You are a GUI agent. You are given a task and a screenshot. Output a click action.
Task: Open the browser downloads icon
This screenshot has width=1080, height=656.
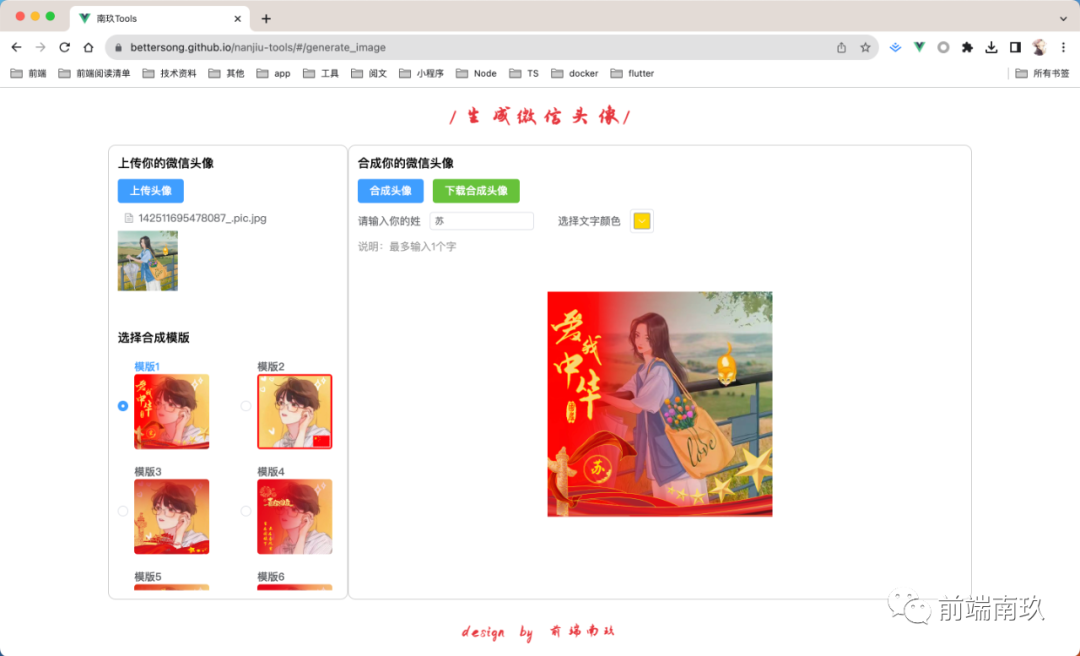[991, 48]
